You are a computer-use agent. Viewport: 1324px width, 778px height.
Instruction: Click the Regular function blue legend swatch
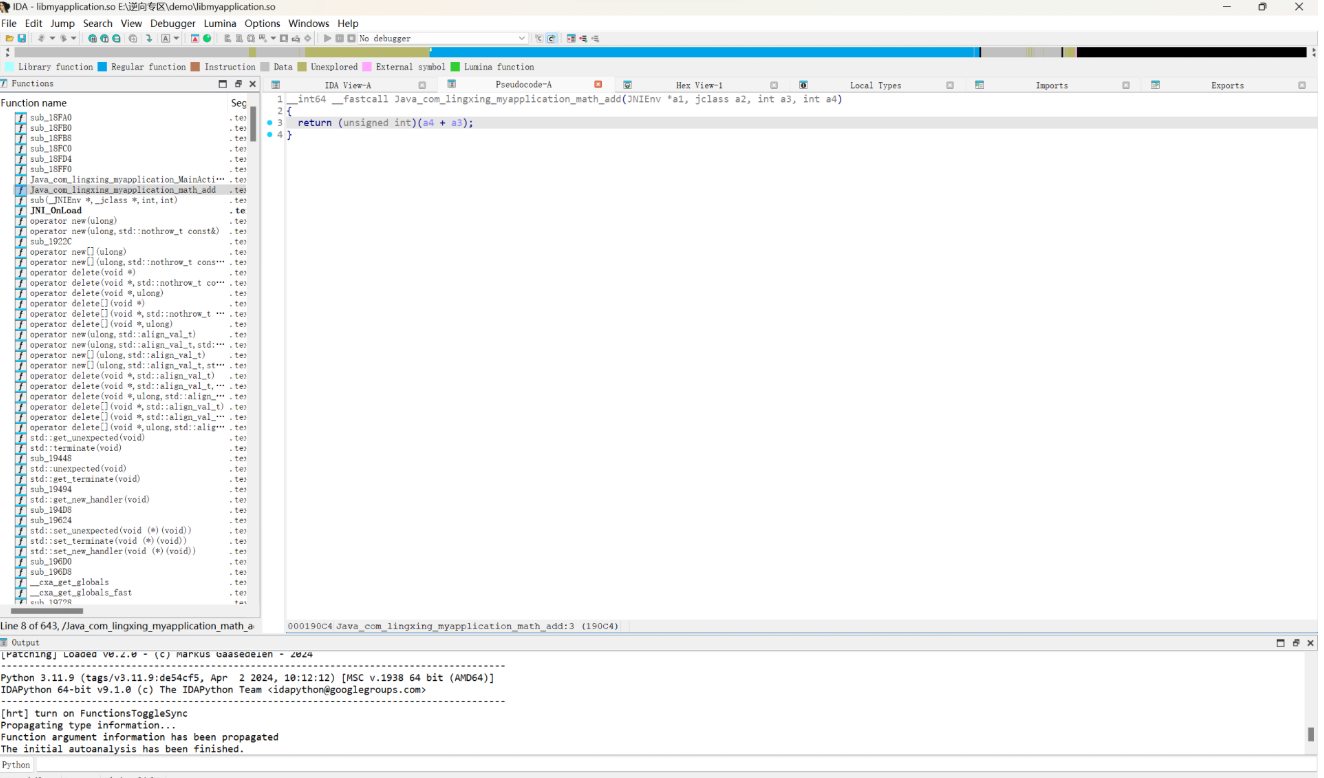(102, 67)
